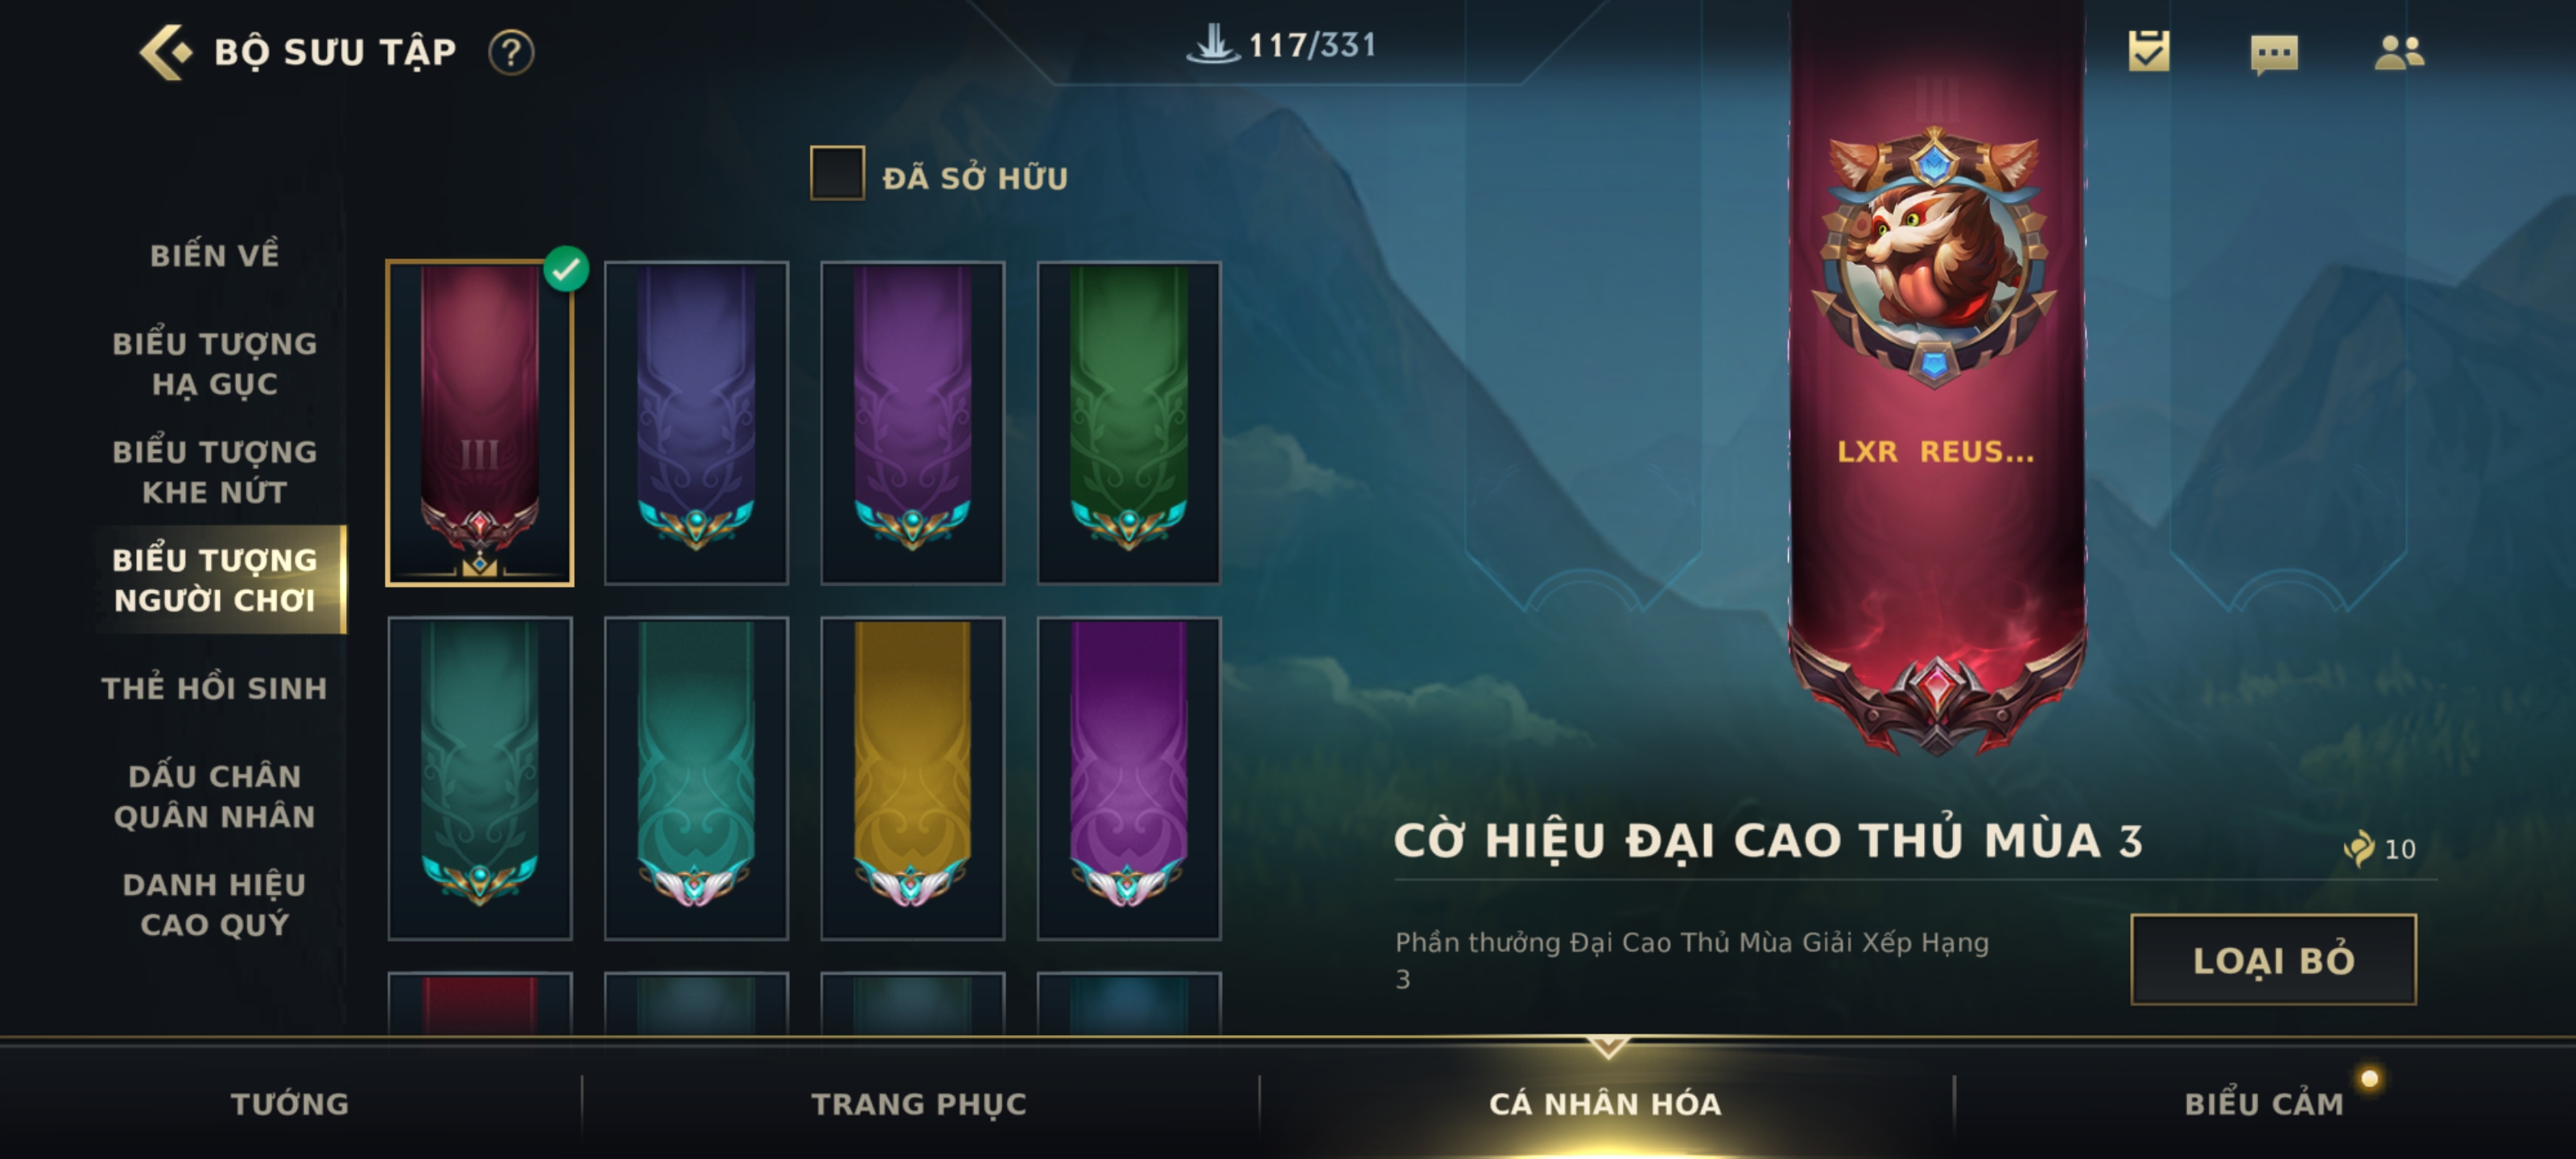This screenshot has height=1159, width=2576.
Task: Open the chat bubble icon
Action: click(x=2274, y=53)
